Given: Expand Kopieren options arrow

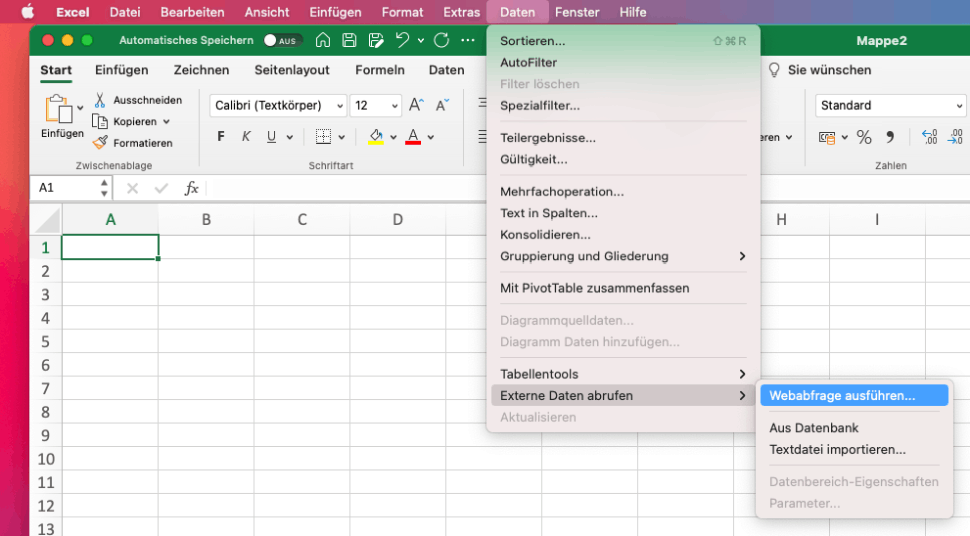Looking at the screenshot, I should point(166,122).
